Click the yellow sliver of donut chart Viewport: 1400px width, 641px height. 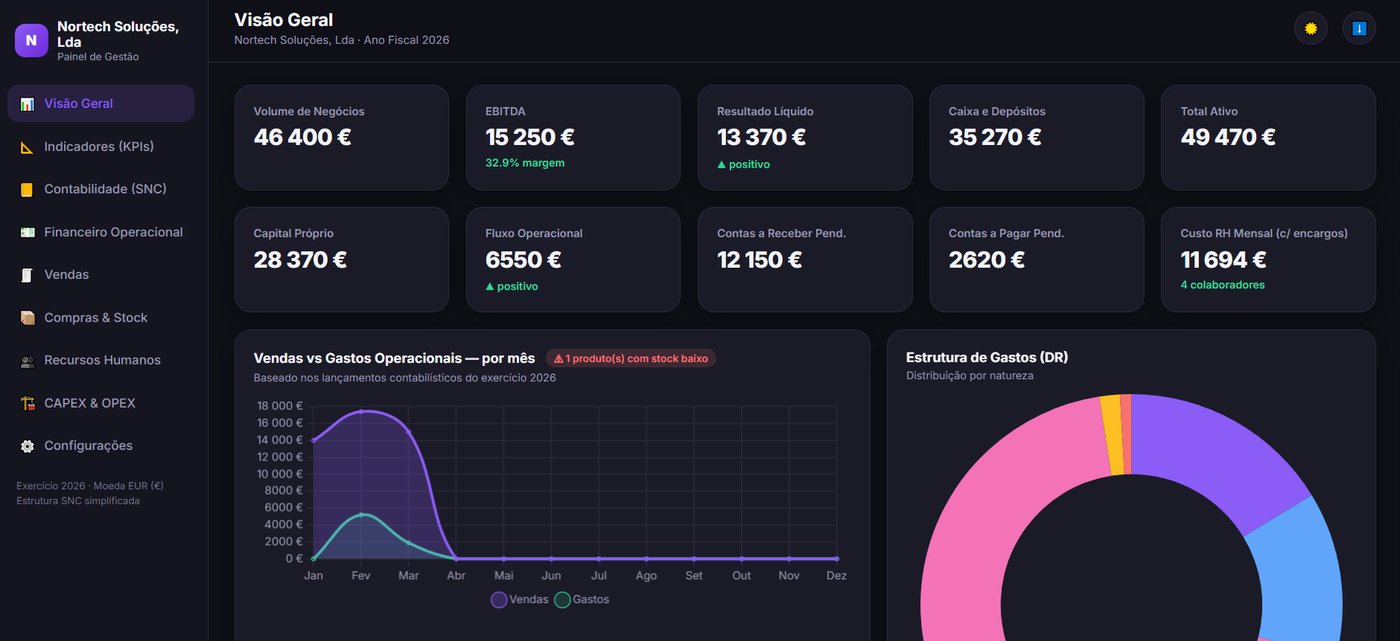(x=1112, y=435)
